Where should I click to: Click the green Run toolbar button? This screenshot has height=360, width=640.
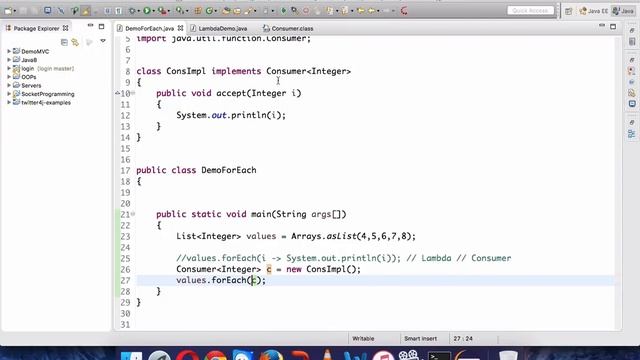tap(147, 11)
